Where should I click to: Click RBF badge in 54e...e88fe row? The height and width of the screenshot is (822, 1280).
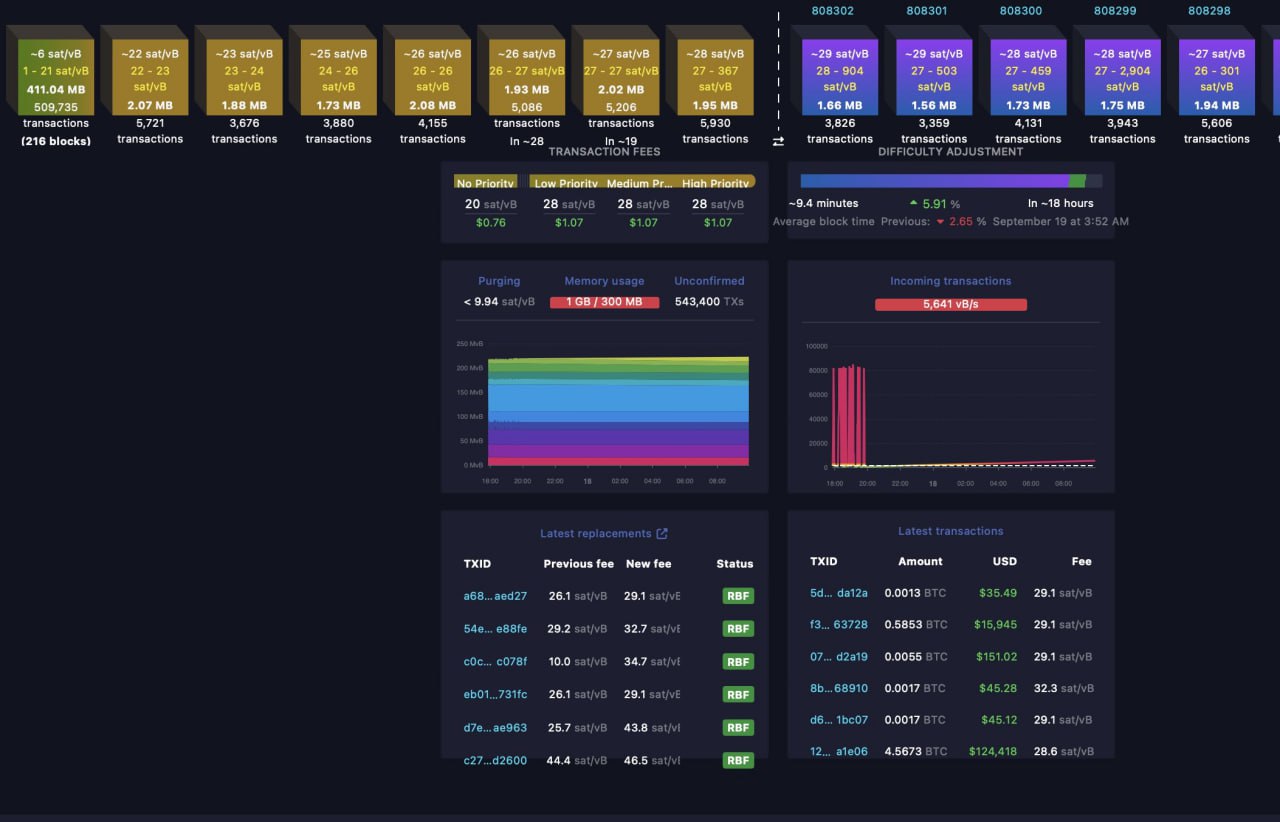click(x=738, y=629)
